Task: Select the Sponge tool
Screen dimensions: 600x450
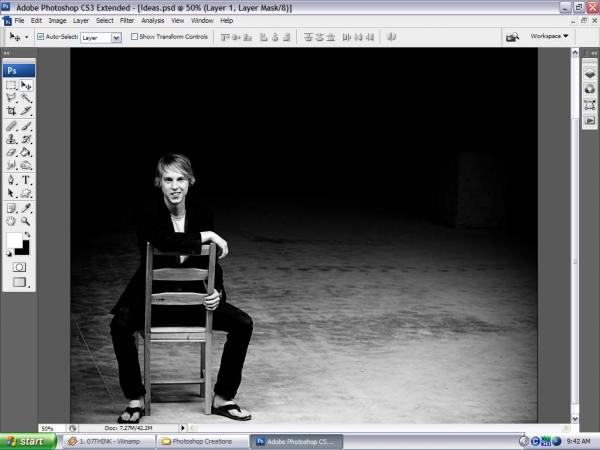Action: (26, 165)
